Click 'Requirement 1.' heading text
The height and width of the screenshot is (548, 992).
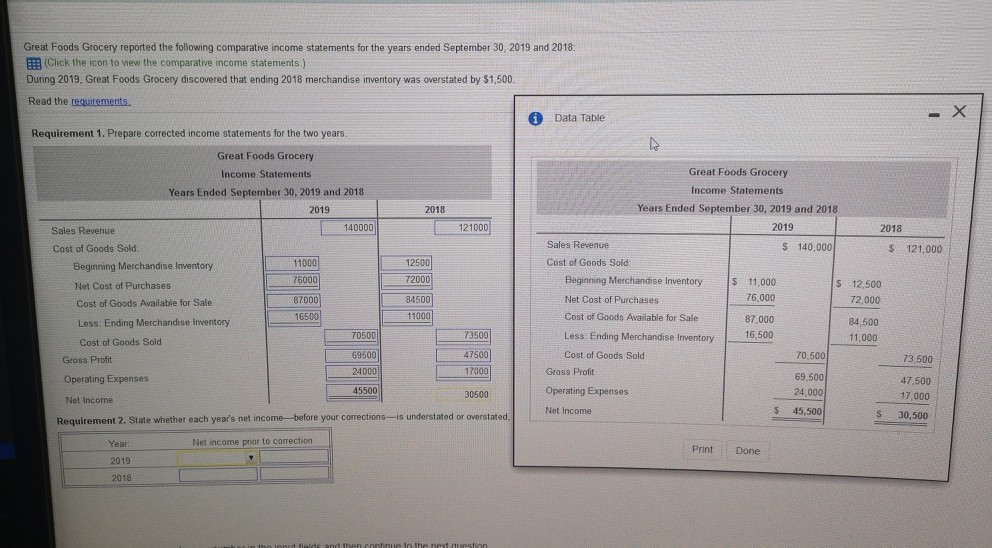point(68,134)
